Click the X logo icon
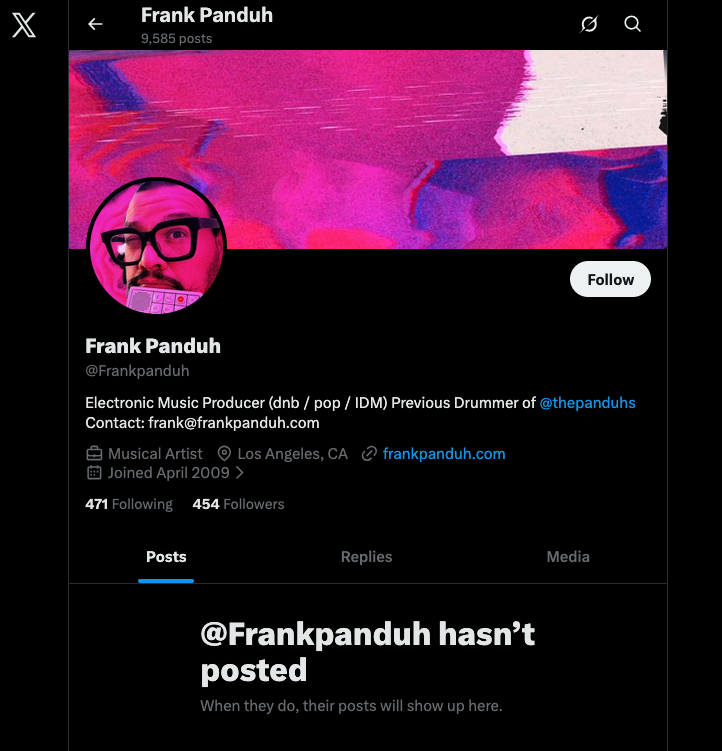 (24, 25)
